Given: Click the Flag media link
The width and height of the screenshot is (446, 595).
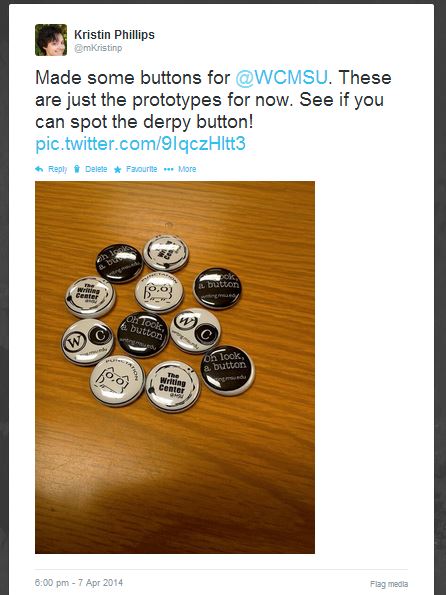Looking at the screenshot, I should 389,584.
